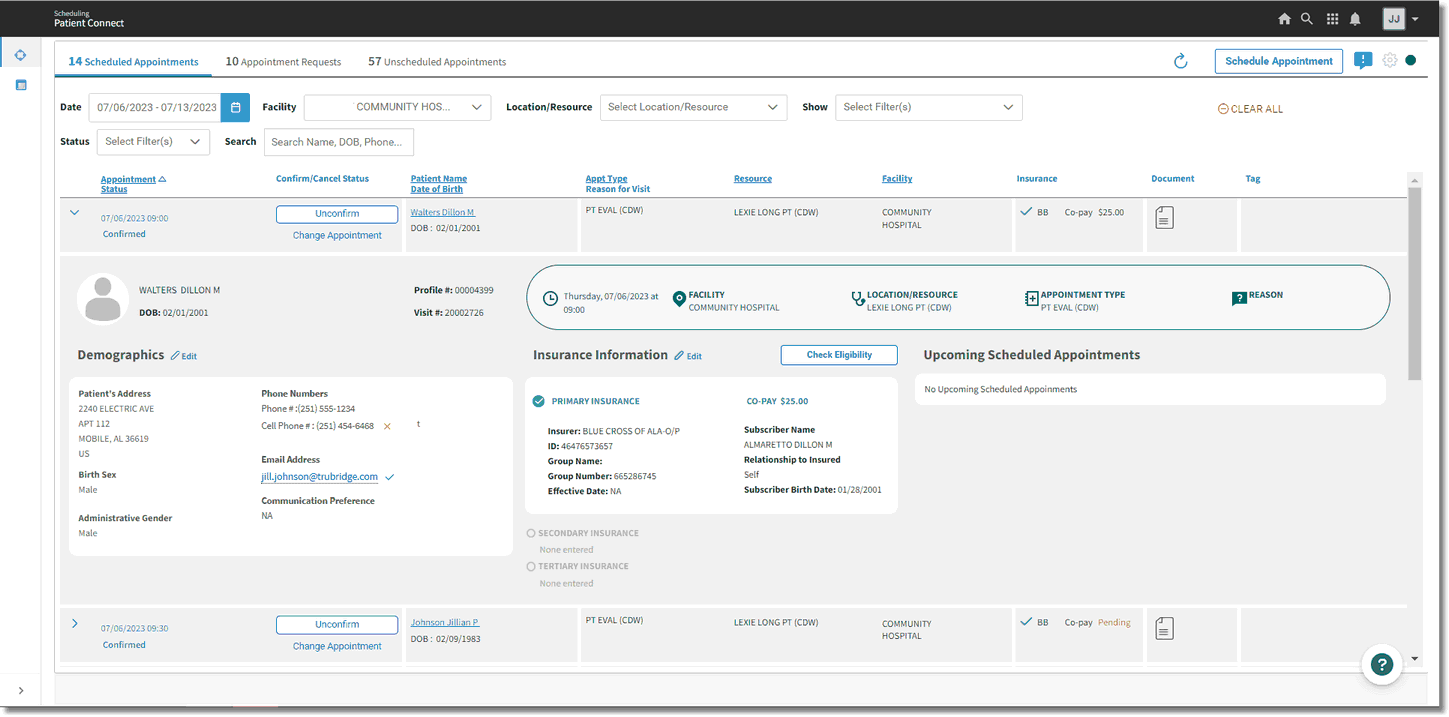The width and height of the screenshot is (1449, 717).
Task: Click Unconfirm for Walters Dillon appointment
Action: tap(337, 214)
